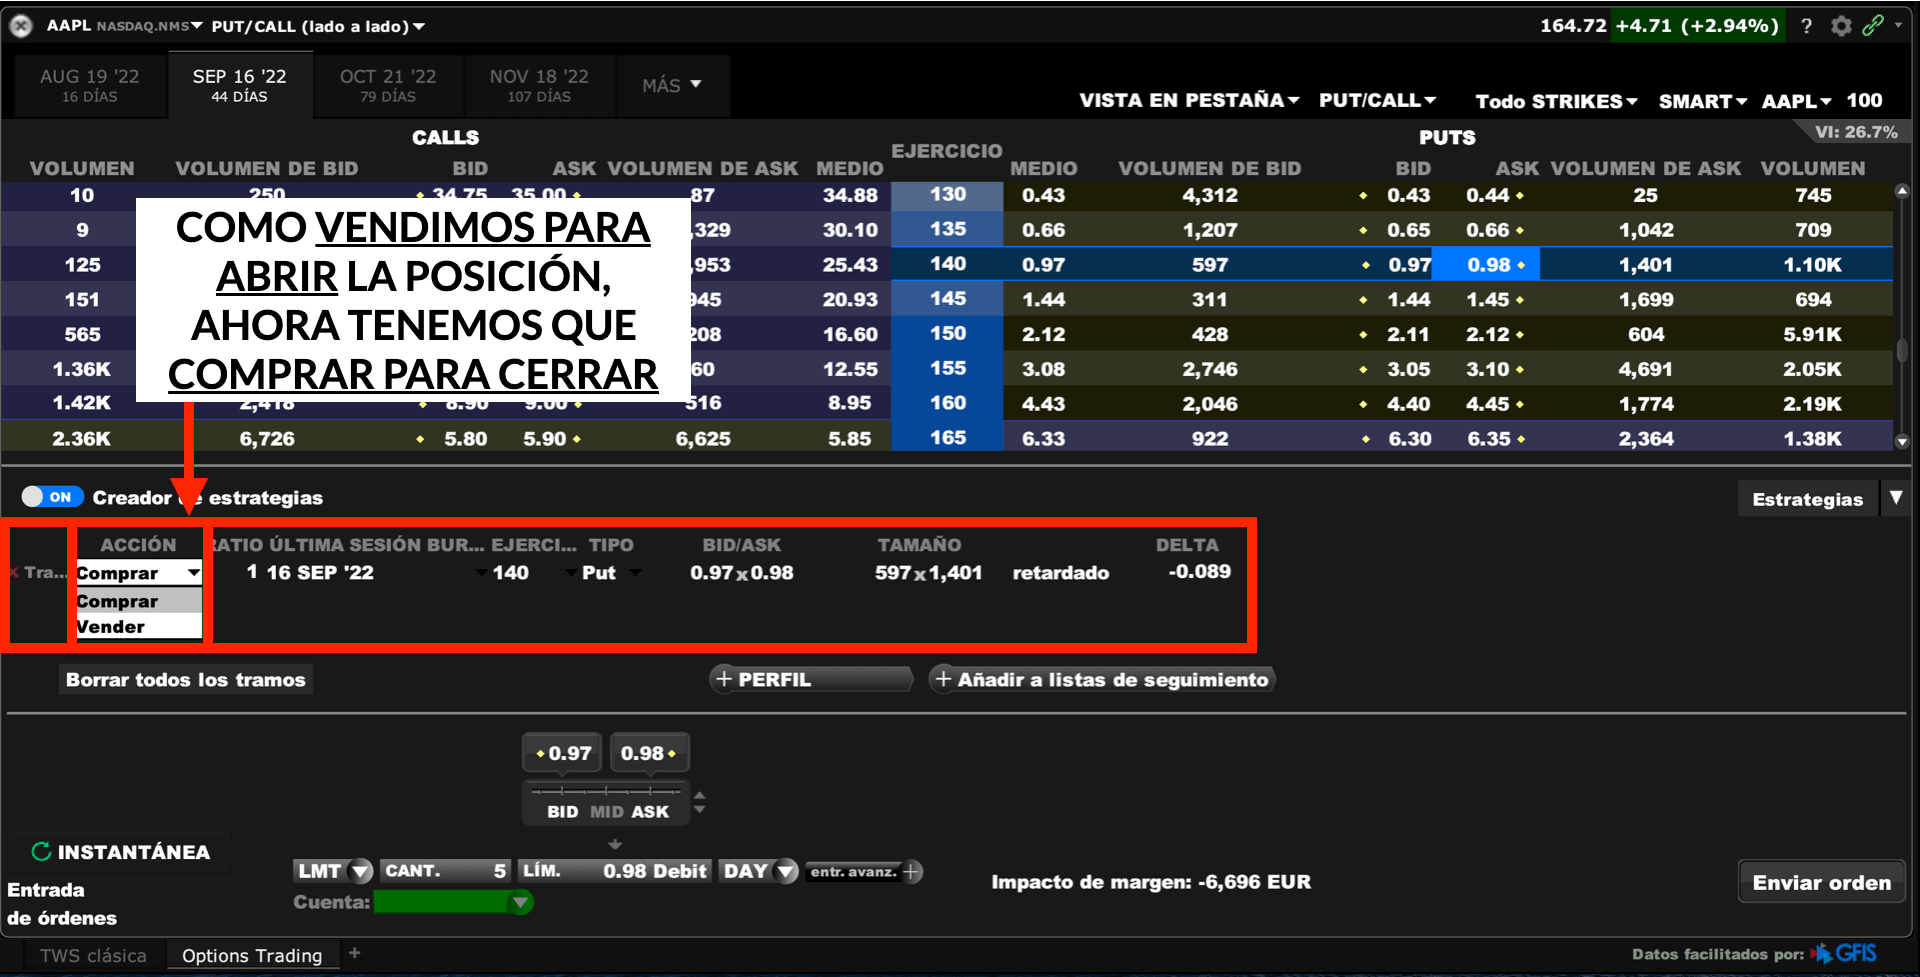The image size is (1920, 977).
Task: Click the 140 strike in EJERCICIO column
Action: point(947,264)
